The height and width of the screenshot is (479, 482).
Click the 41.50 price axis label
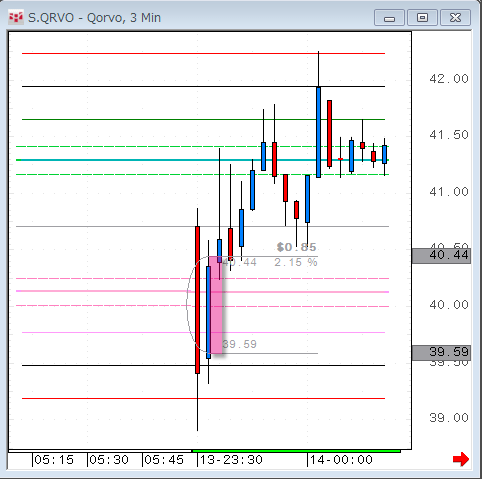click(449, 135)
